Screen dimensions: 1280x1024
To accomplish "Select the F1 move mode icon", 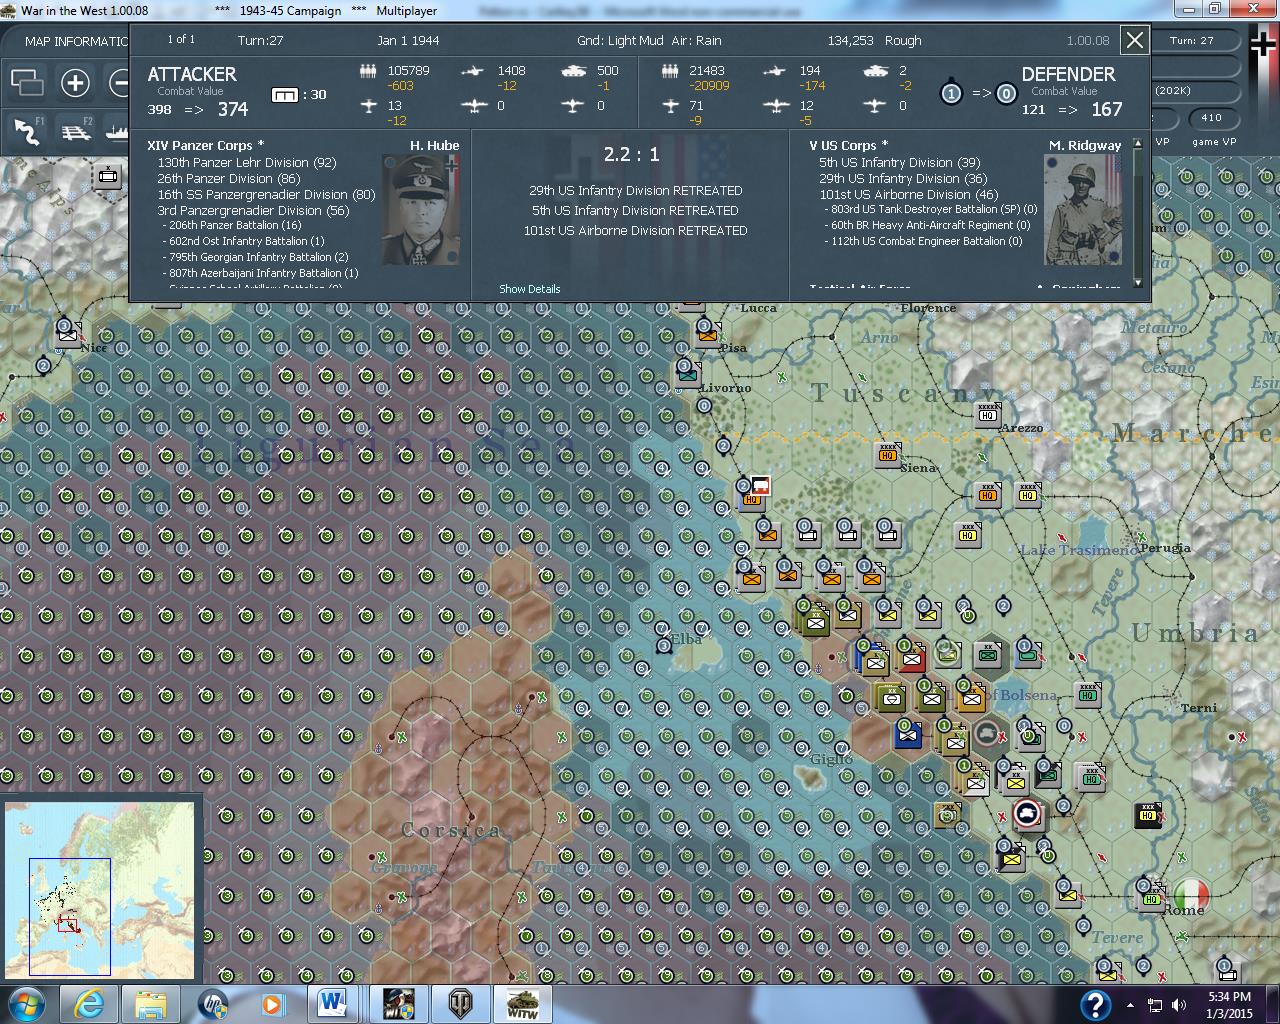I will (x=28, y=131).
